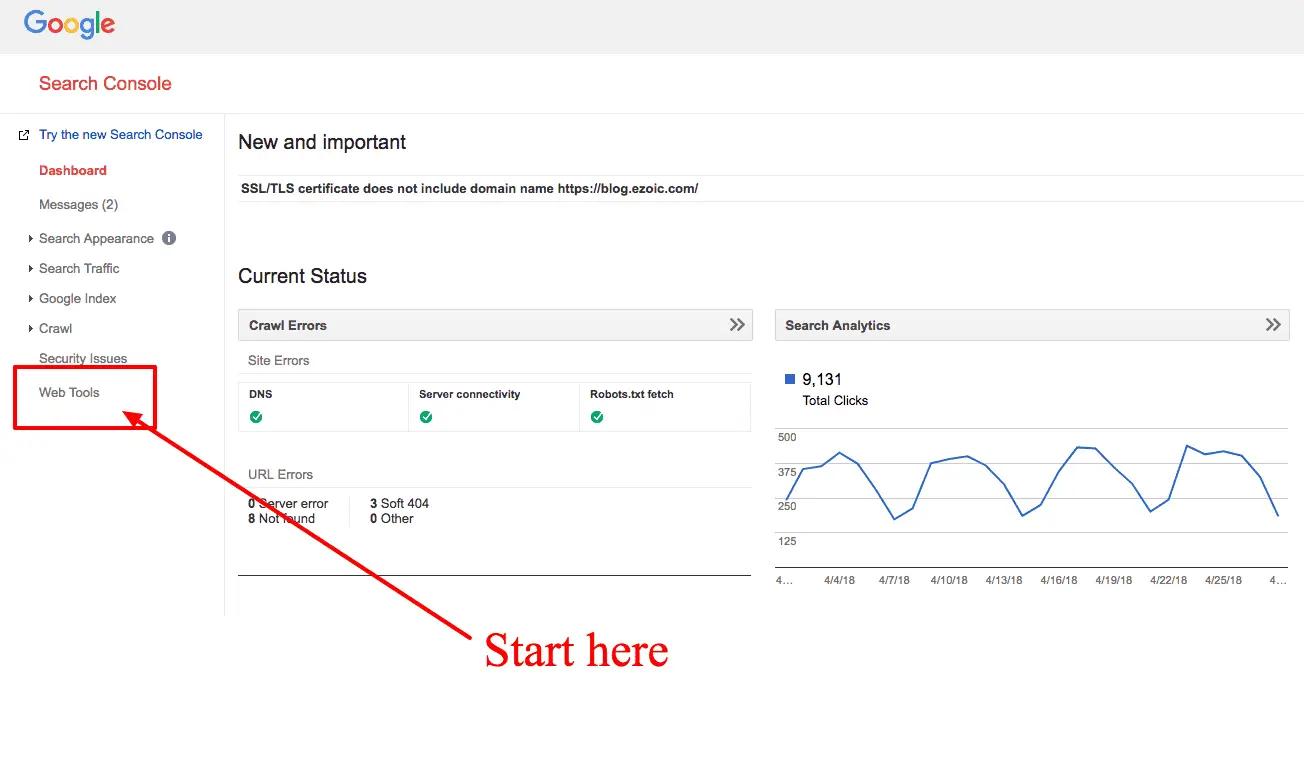Screen dimensions: 1304x762
Task: Click the Search Analytics panel header
Action: (x=1032, y=325)
